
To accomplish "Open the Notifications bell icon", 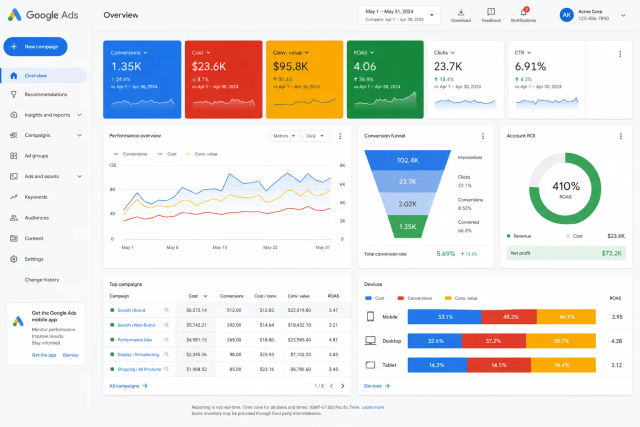I will point(523,11).
